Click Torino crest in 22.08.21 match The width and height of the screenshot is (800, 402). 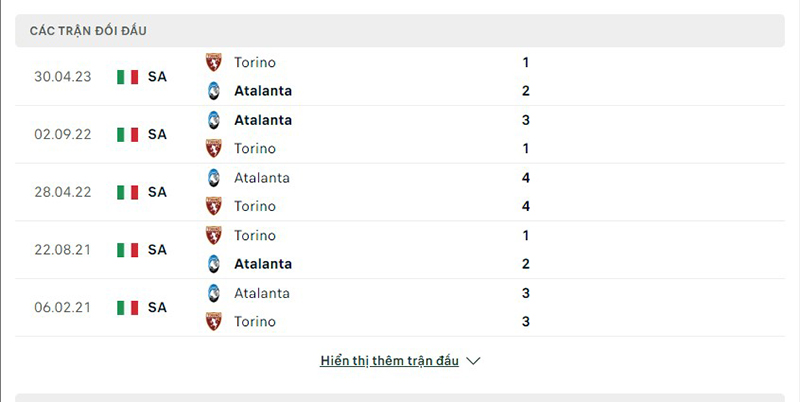(213, 236)
